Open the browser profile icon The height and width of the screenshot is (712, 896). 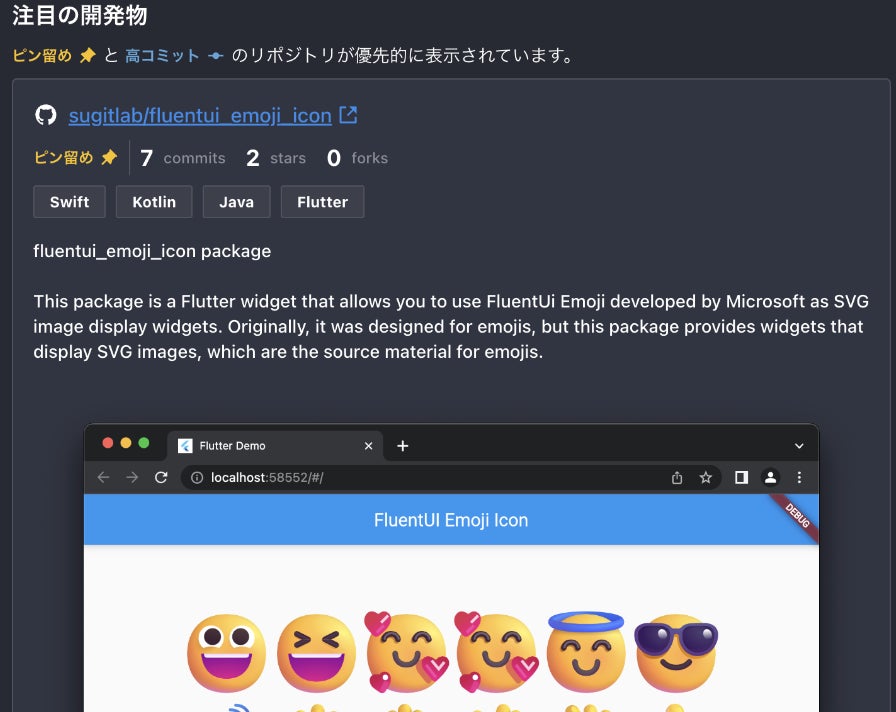(770, 477)
